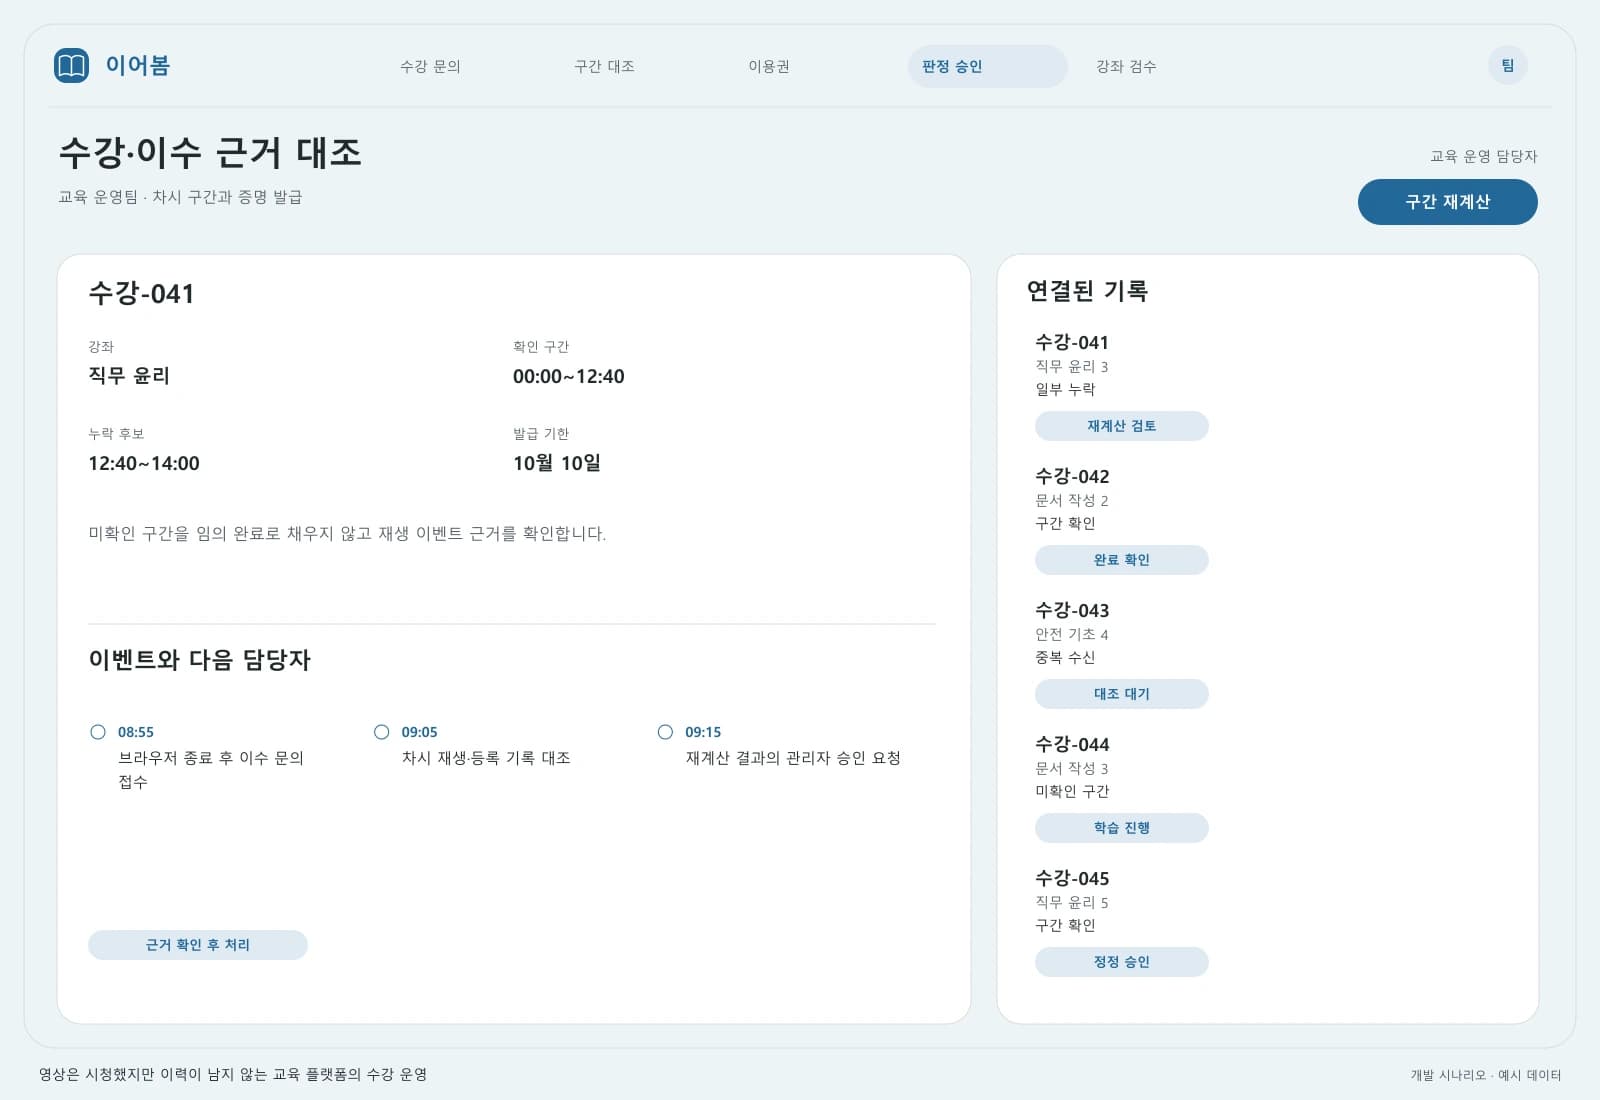Viewport: 1600px width, 1100px height.
Task: Click the 일부 누락 status under 수강-041
Action: pyautogui.click(x=1065, y=389)
